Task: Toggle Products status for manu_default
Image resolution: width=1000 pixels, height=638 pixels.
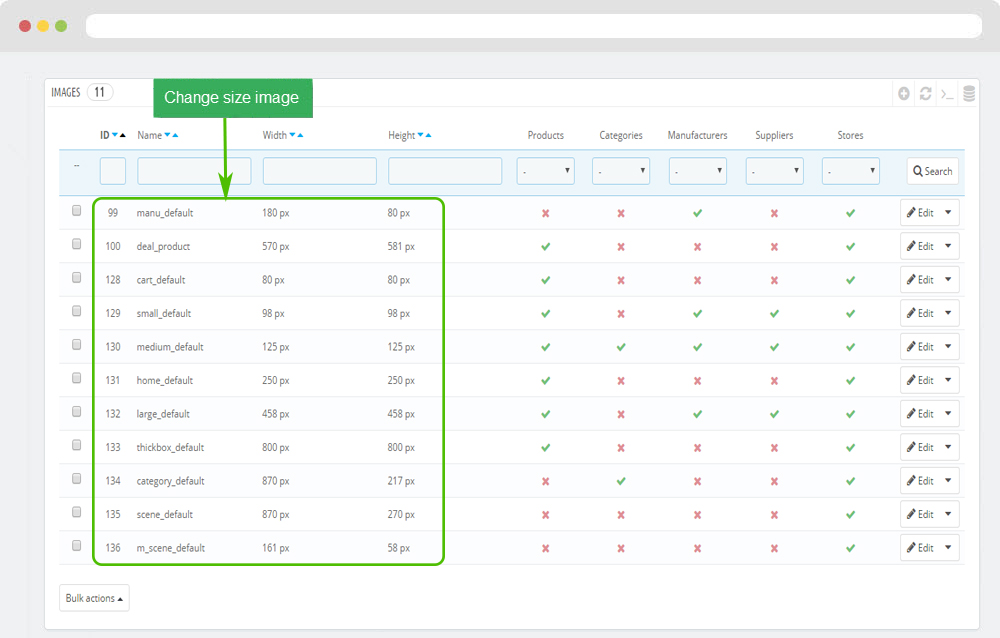Action: coord(545,213)
